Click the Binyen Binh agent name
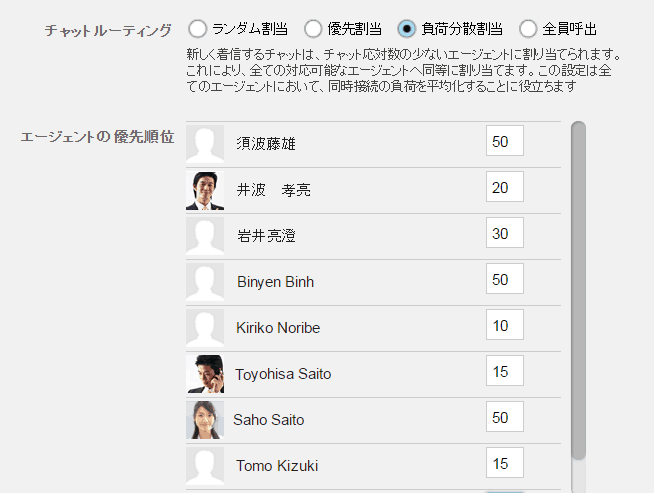The height and width of the screenshot is (493, 654). 275,282
